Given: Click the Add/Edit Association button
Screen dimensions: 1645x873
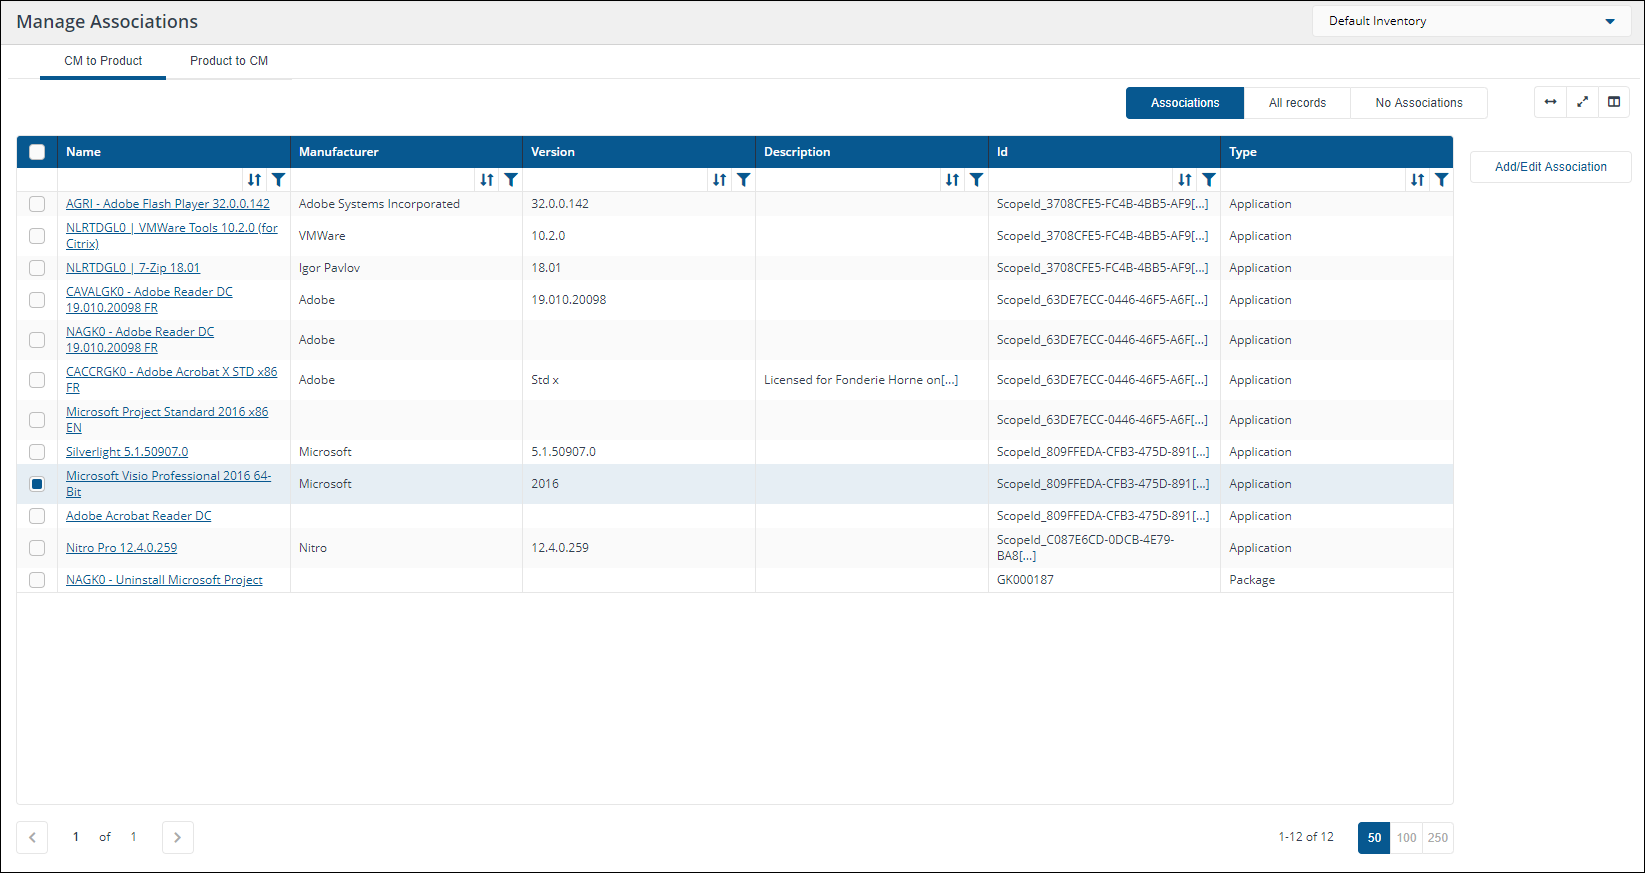Looking at the screenshot, I should point(1550,167).
